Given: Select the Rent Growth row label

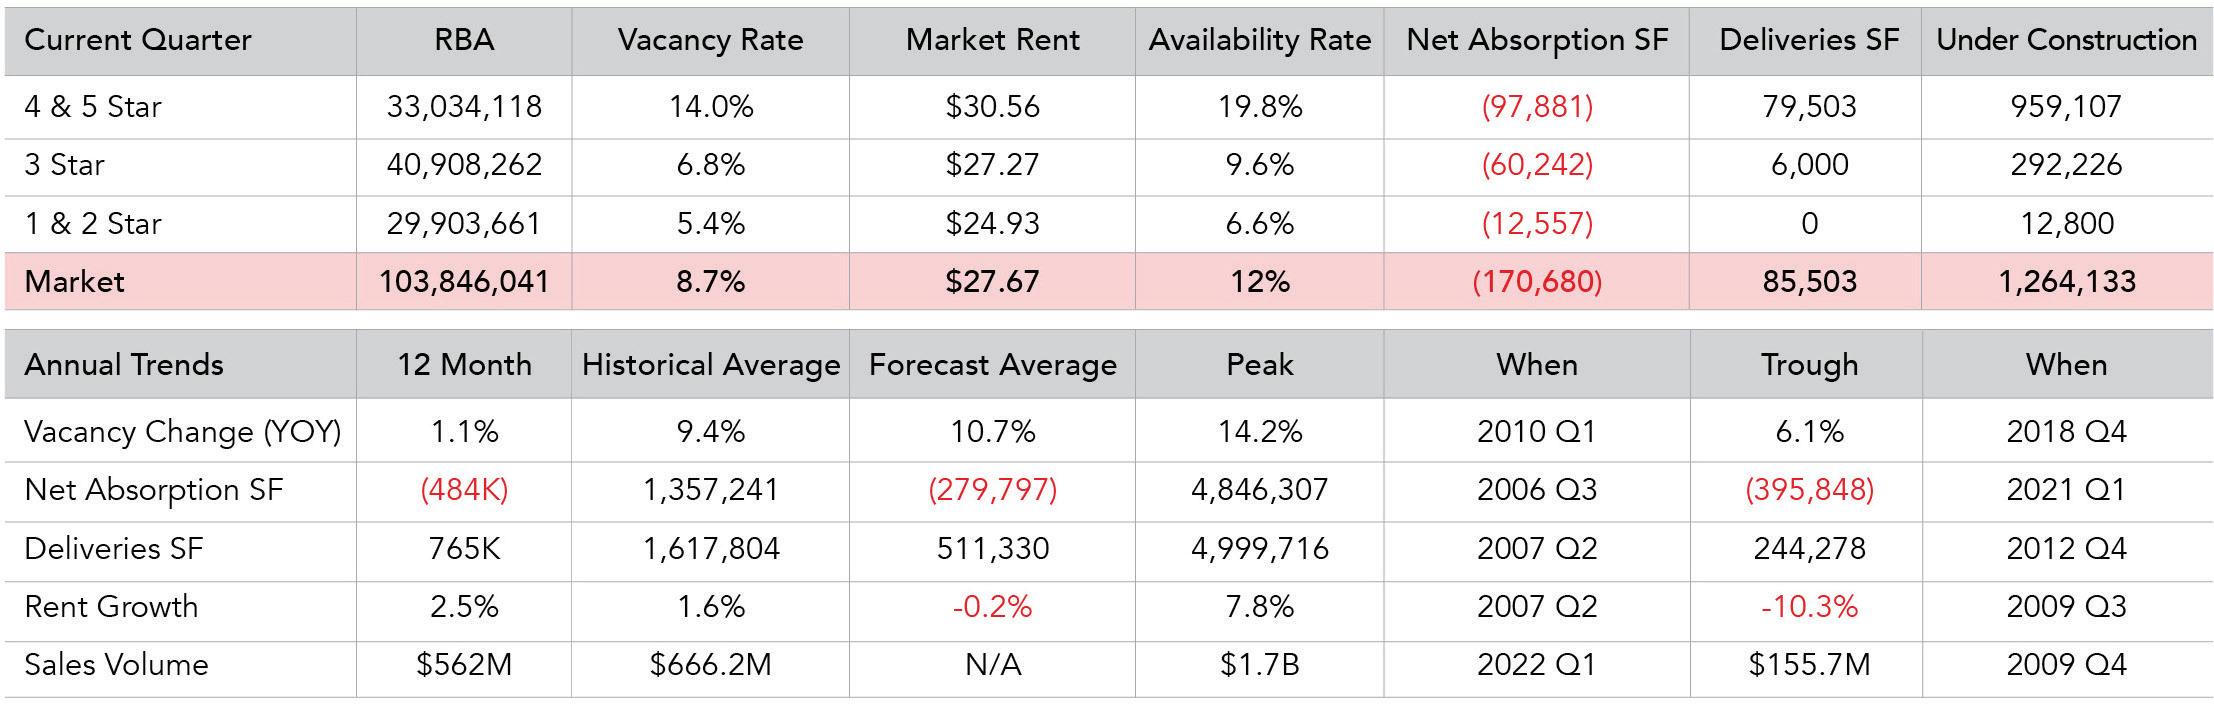Looking at the screenshot, I should click(111, 606).
